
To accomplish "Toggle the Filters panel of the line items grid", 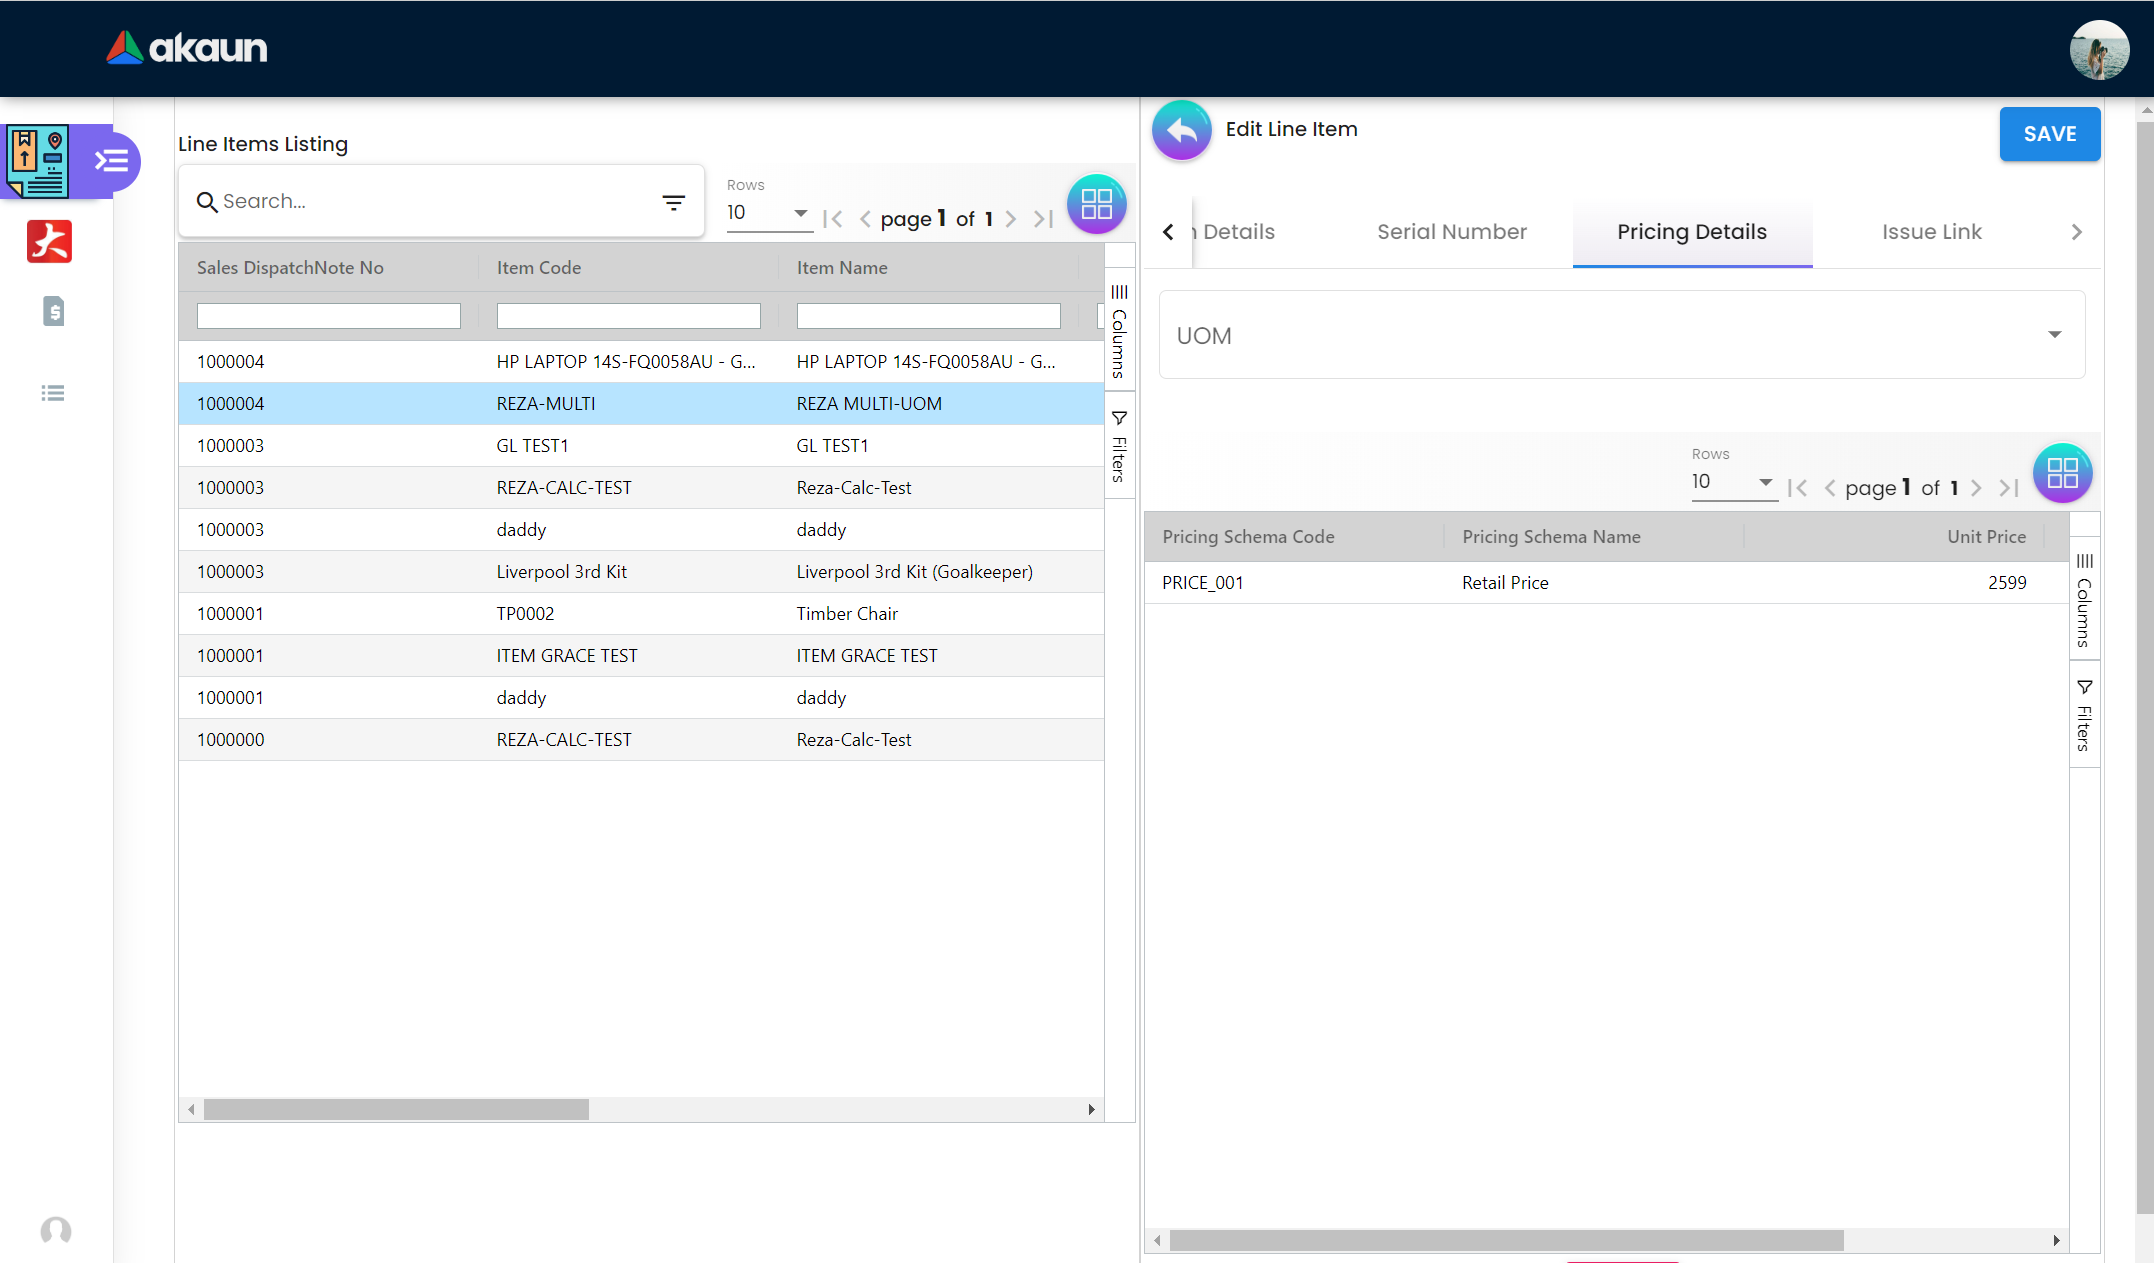I will (1119, 447).
